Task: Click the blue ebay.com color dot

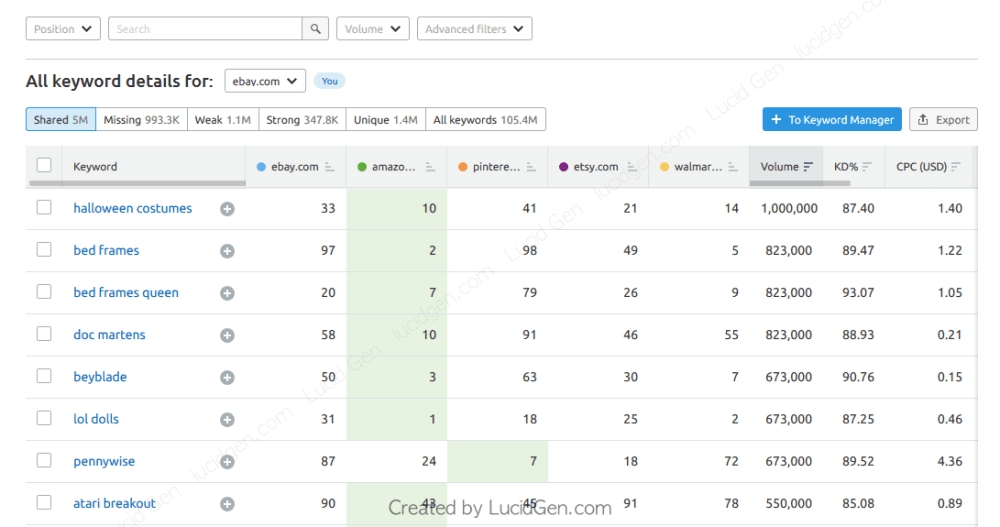Action: [x=261, y=167]
